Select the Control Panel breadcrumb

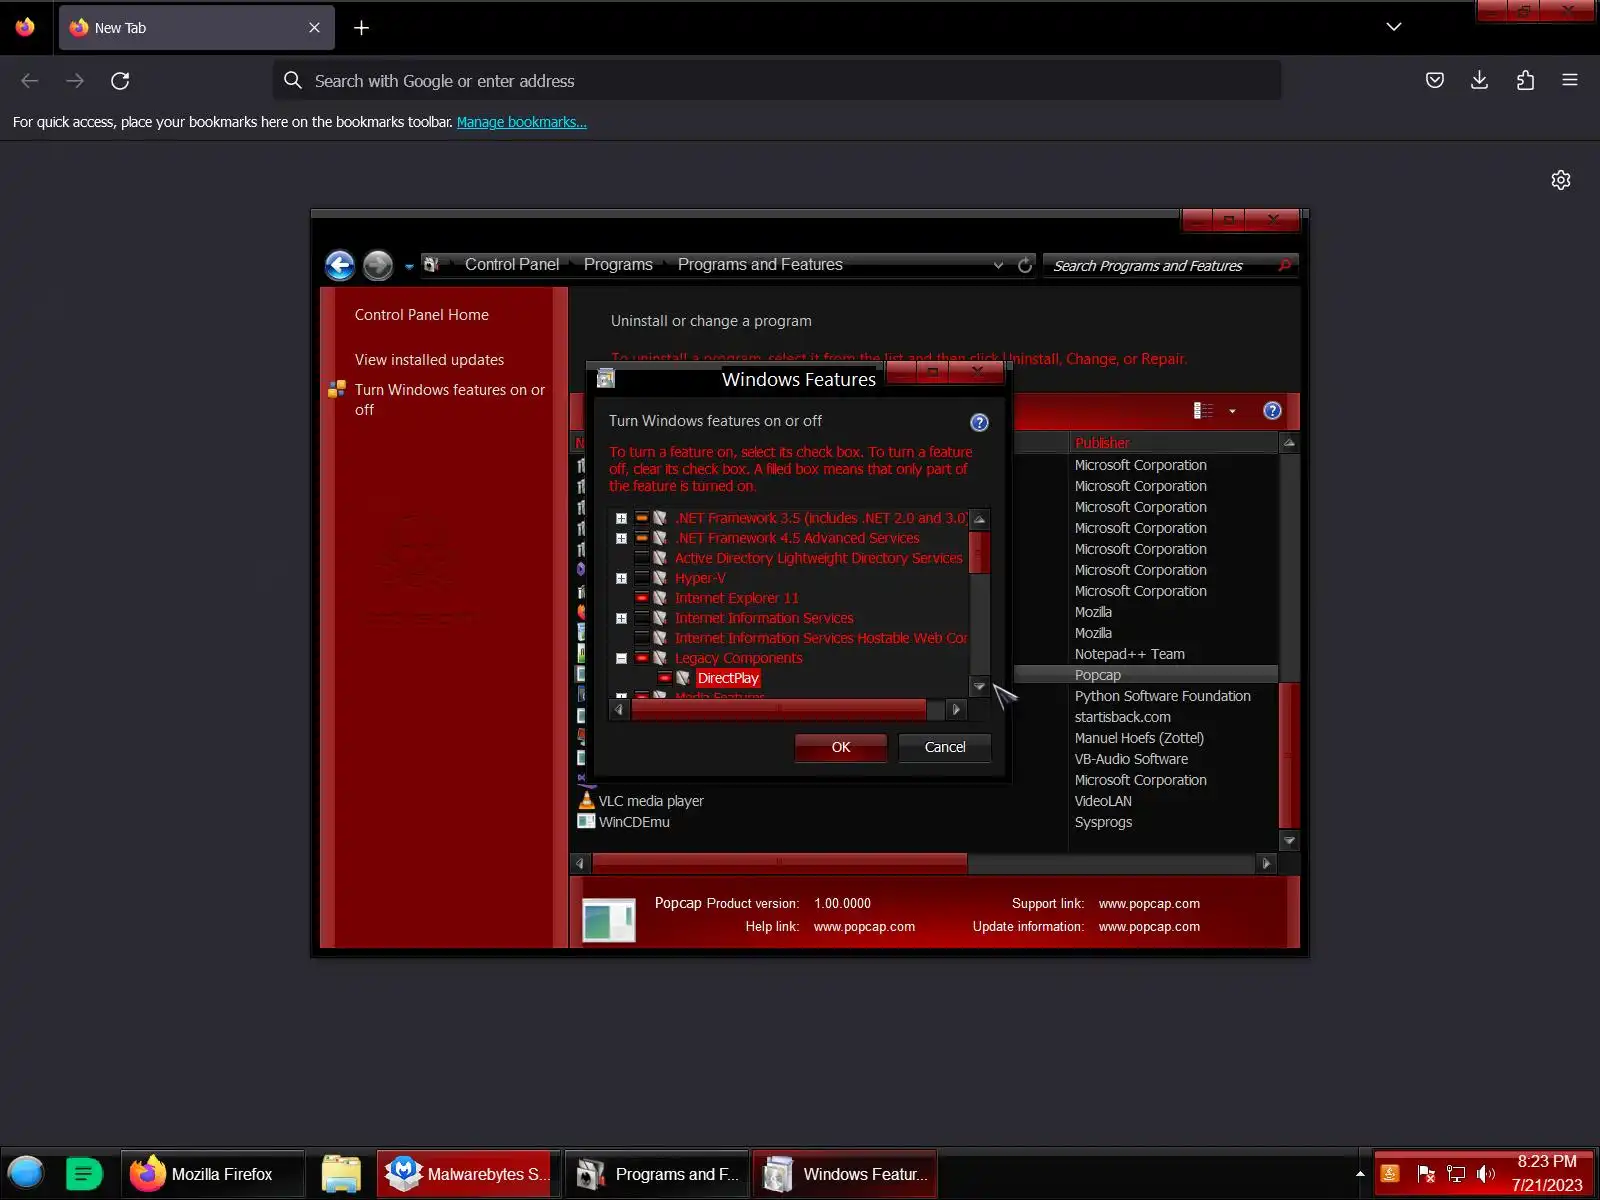[x=512, y=265]
